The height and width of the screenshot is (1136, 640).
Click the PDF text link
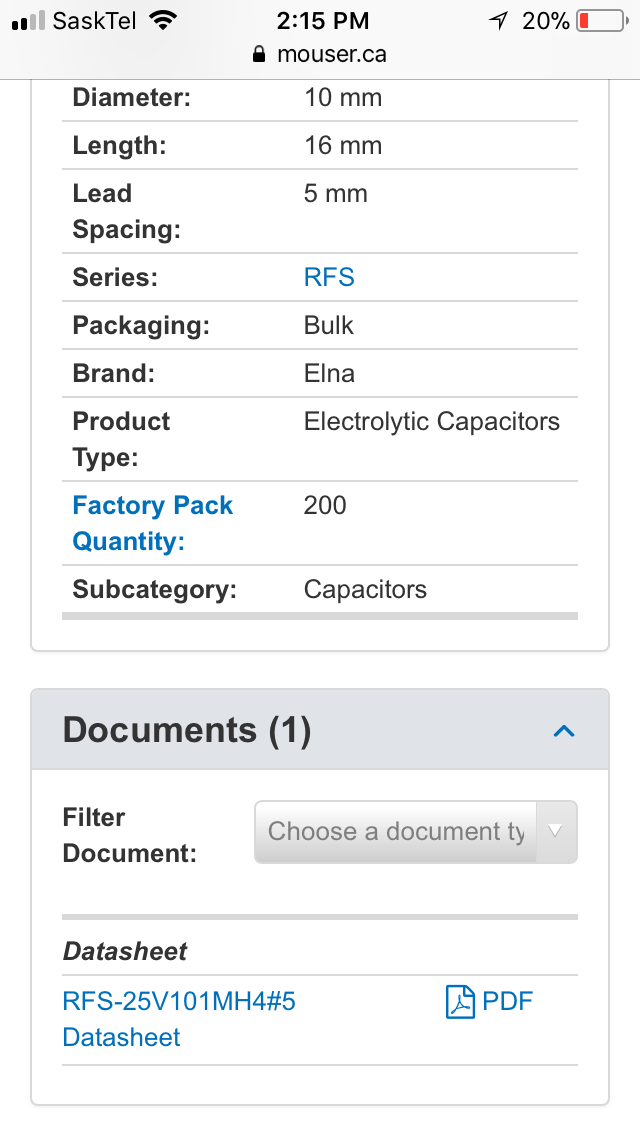(507, 1001)
